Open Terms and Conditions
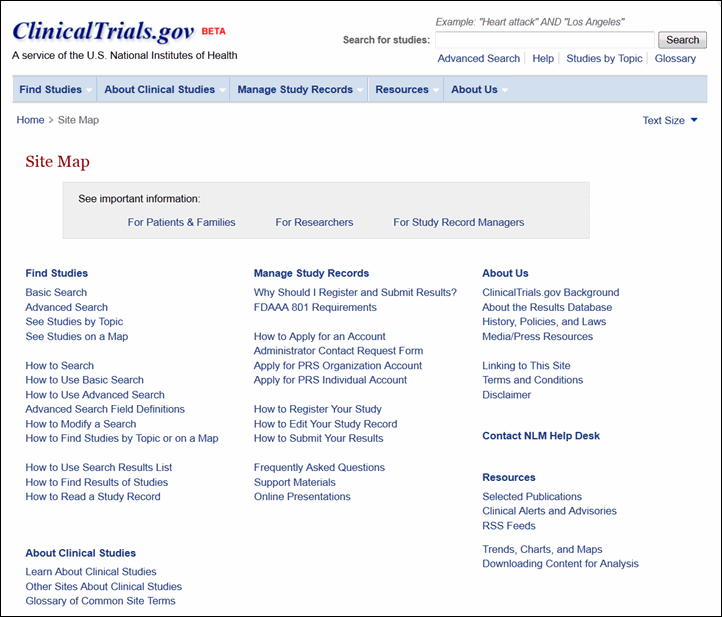722x617 pixels. coord(533,380)
